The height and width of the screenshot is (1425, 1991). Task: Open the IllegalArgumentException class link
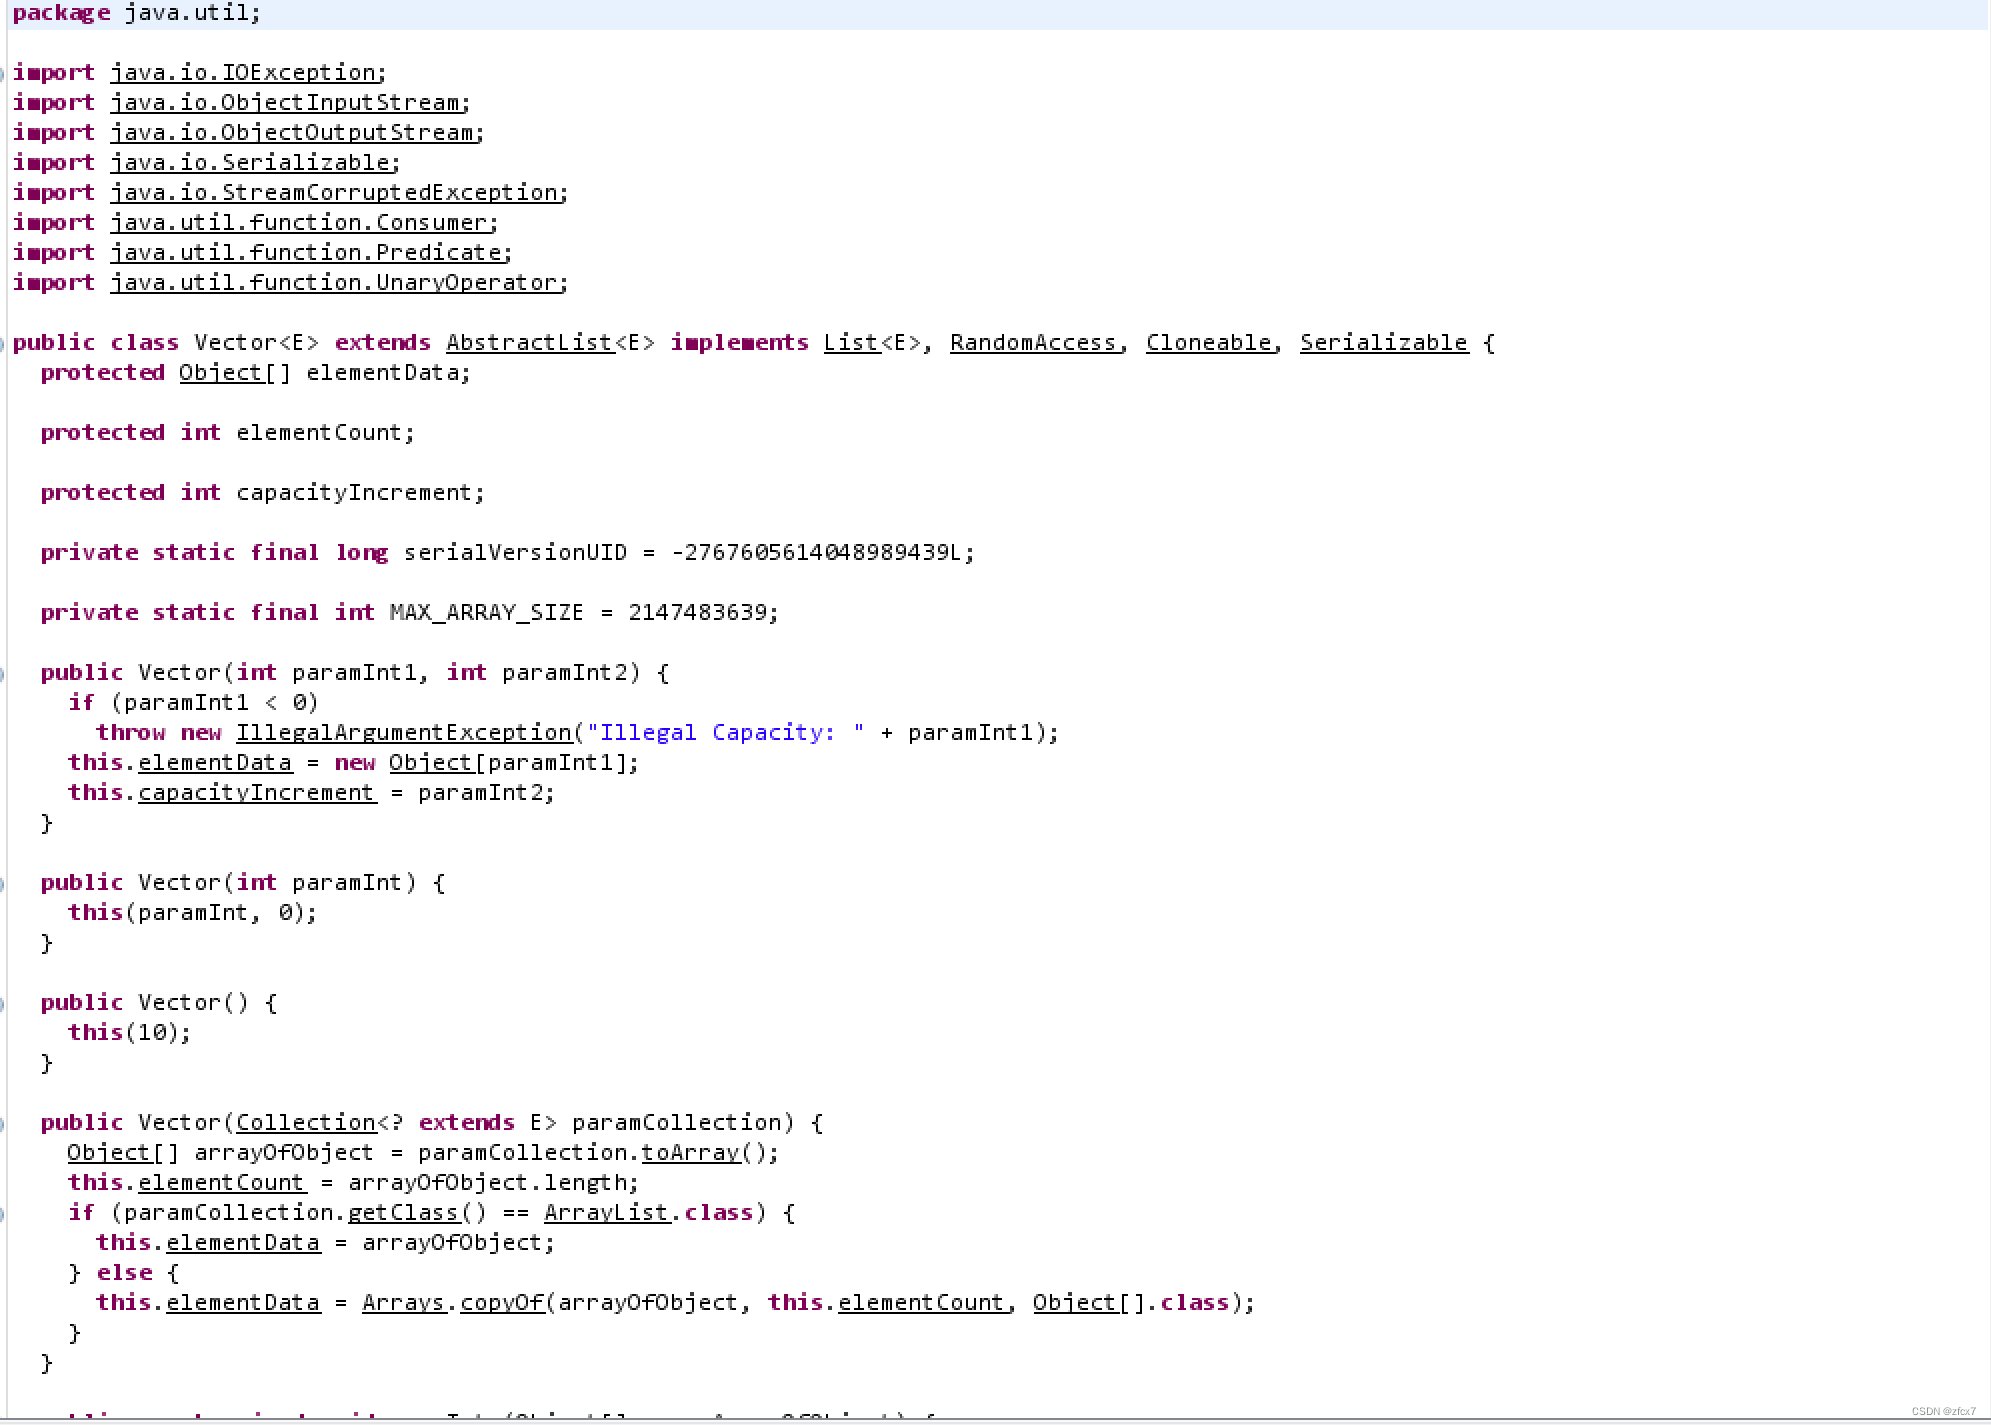[403, 733]
